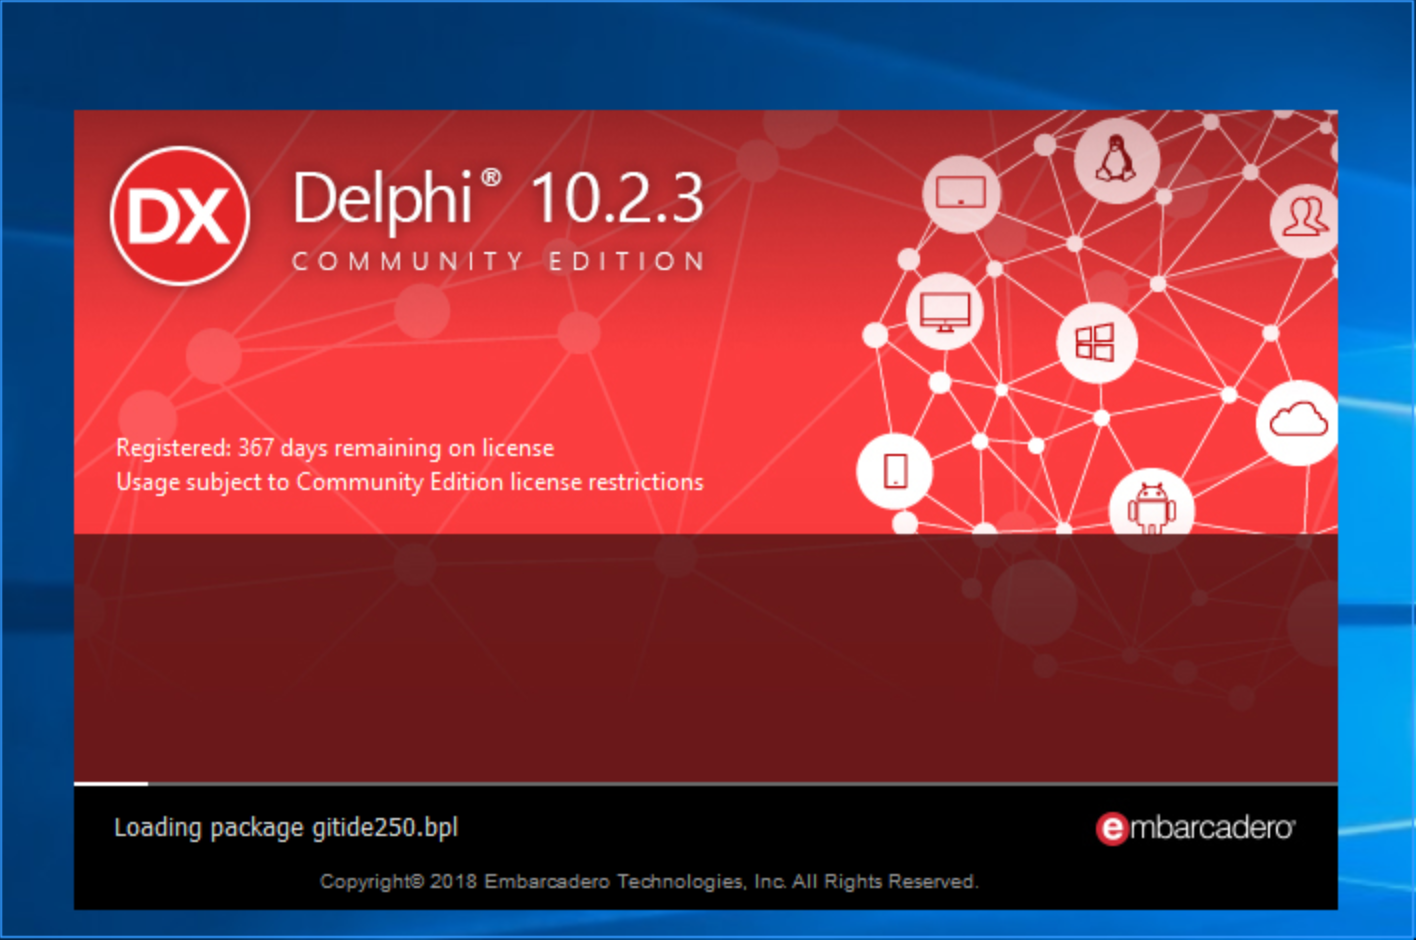The image size is (1416, 940).
Task: Click the Linux penguin icon
Action: [1116, 160]
